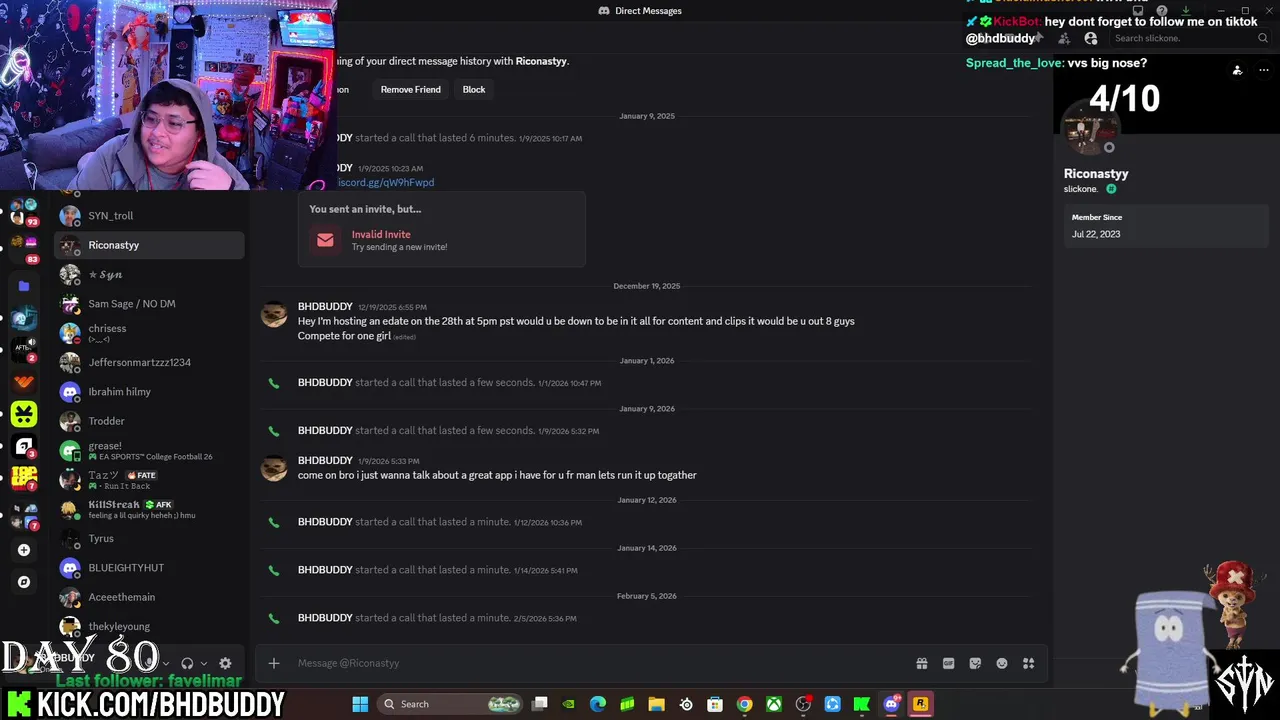Image resolution: width=1280 pixels, height=720 pixels.
Task: Open NVIDIA app from taskbar
Action: pos(569,704)
